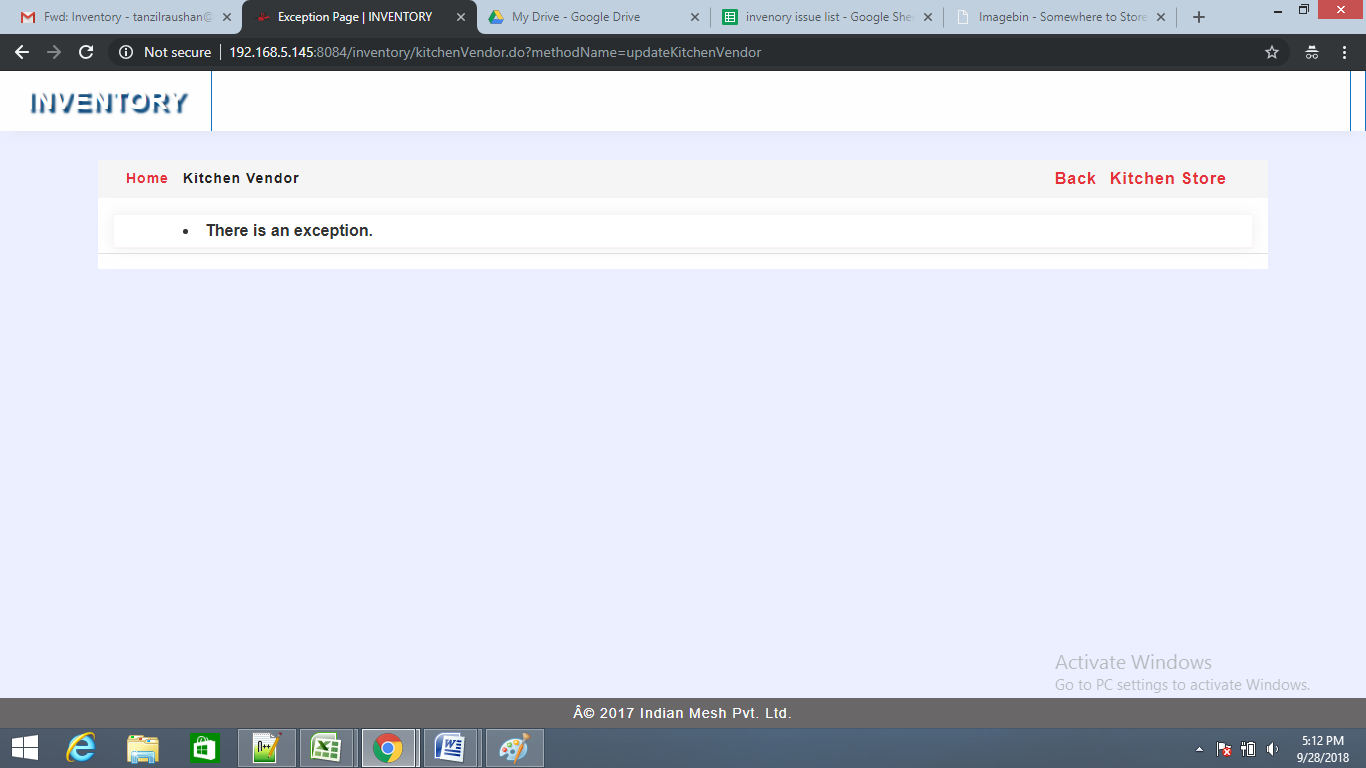
Task: Switch to My Drive Google Drive tab
Action: coord(593,17)
